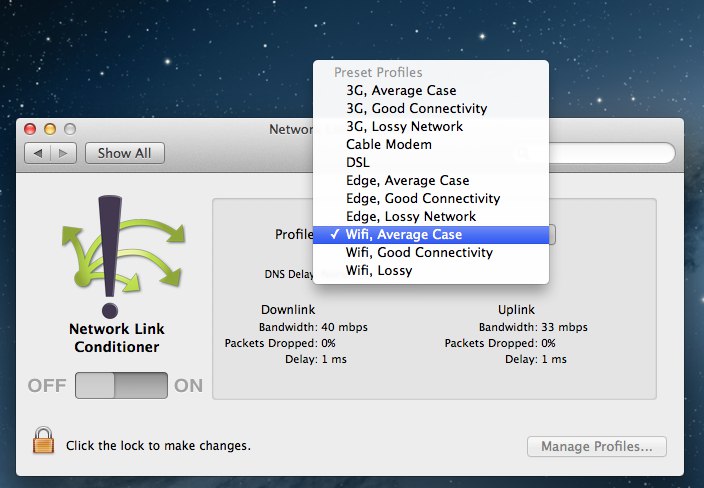Close the window with the red button
This screenshot has height=488, width=704.
tap(30, 129)
